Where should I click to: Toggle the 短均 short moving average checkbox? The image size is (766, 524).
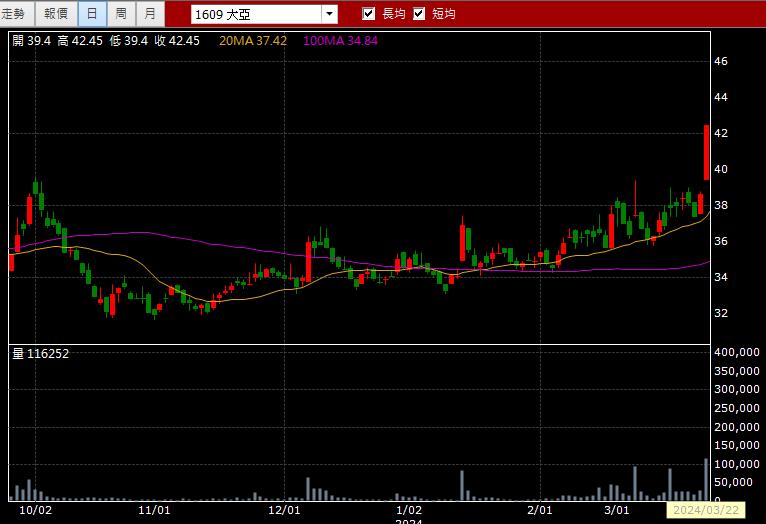tap(419, 14)
